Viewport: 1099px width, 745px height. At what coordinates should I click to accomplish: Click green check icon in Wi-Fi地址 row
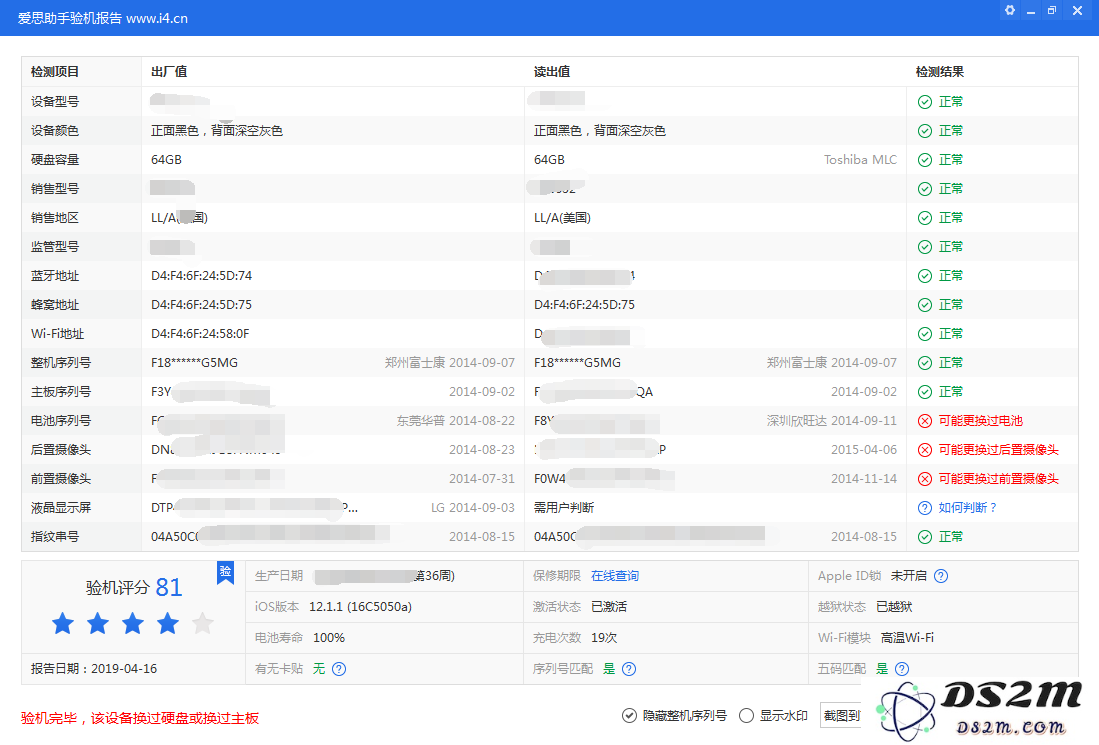[924, 334]
